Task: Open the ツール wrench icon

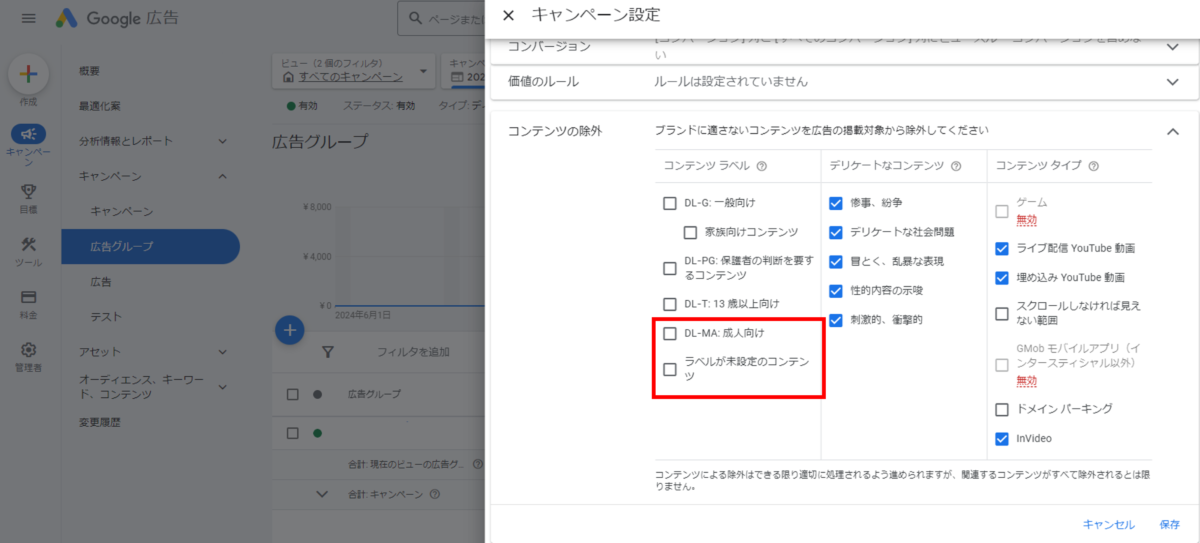Action: pos(28,245)
